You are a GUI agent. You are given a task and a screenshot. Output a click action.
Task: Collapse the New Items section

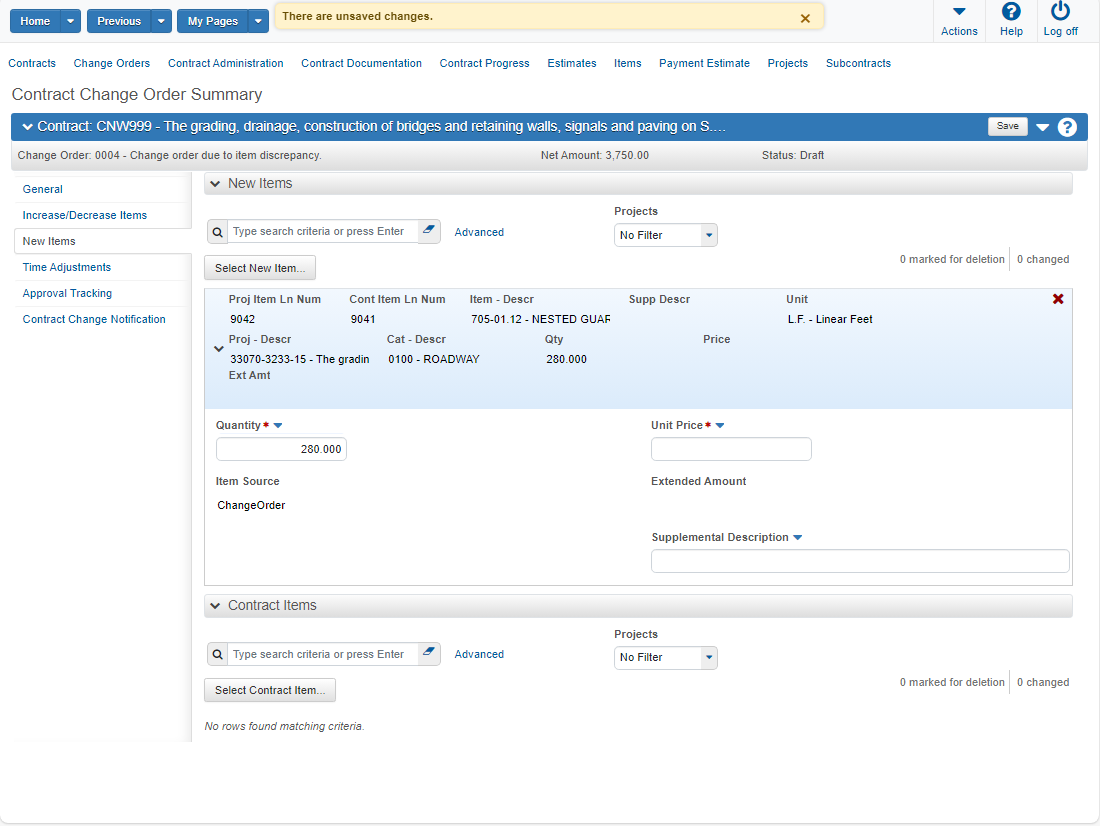(x=215, y=184)
